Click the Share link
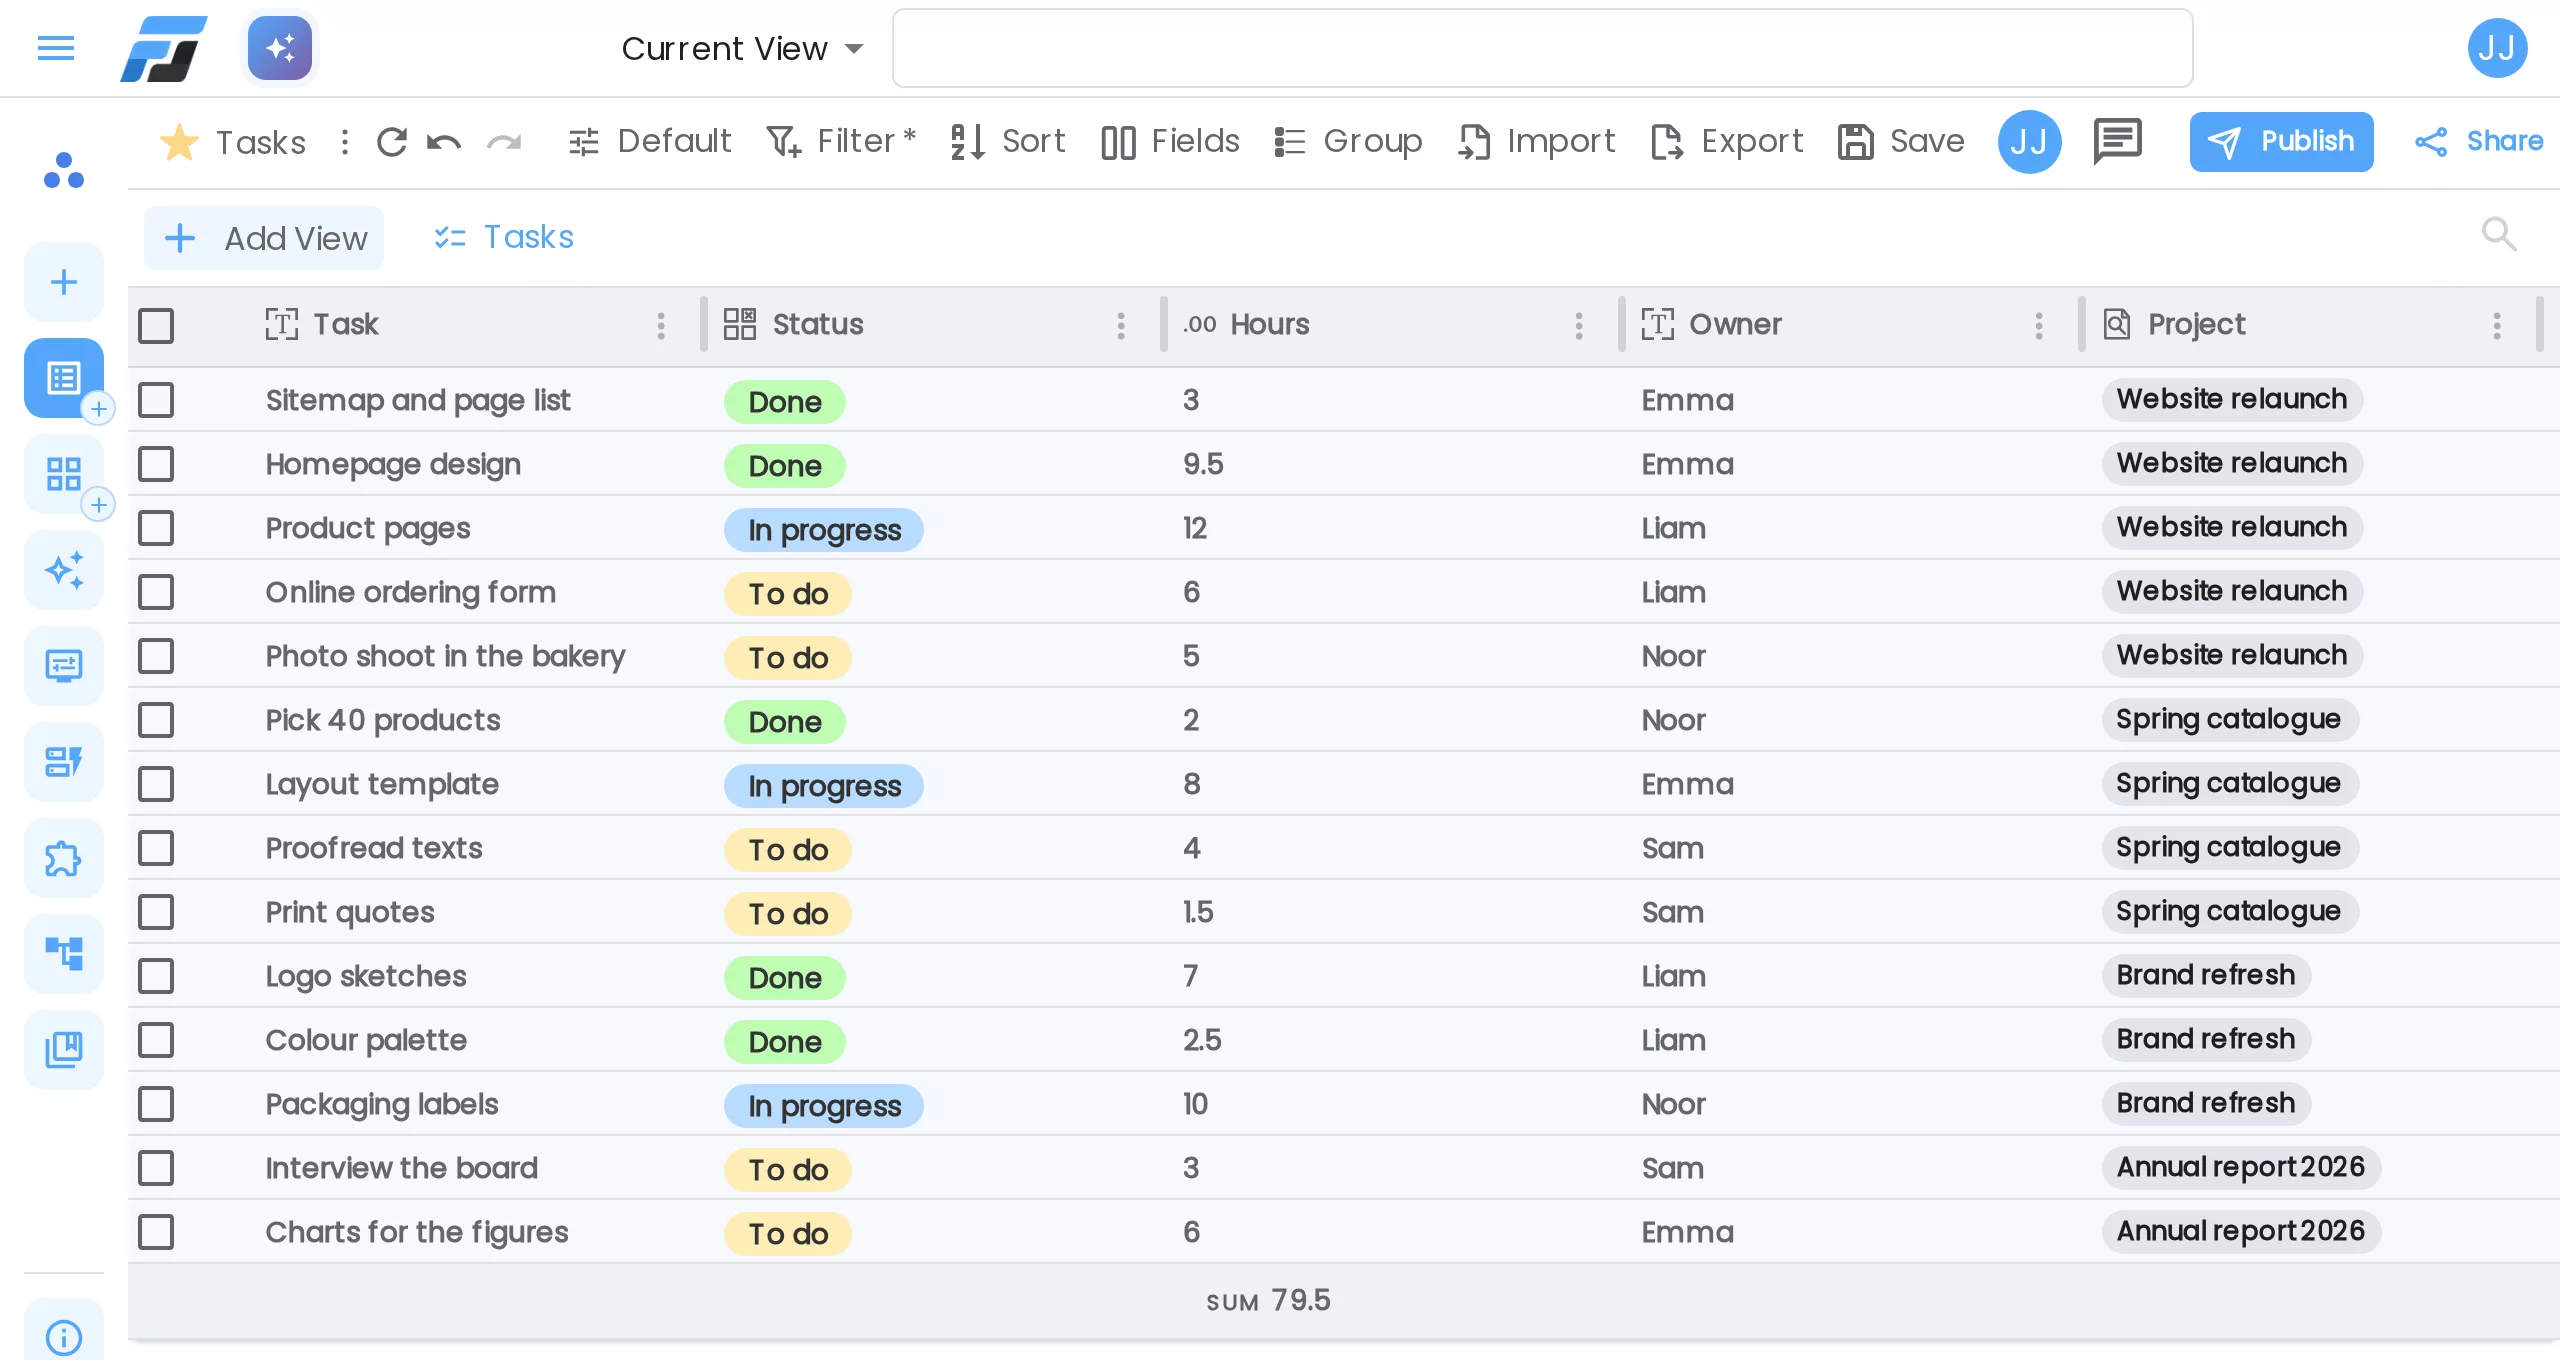This screenshot has width=2560, height=1360. coord(2479,141)
